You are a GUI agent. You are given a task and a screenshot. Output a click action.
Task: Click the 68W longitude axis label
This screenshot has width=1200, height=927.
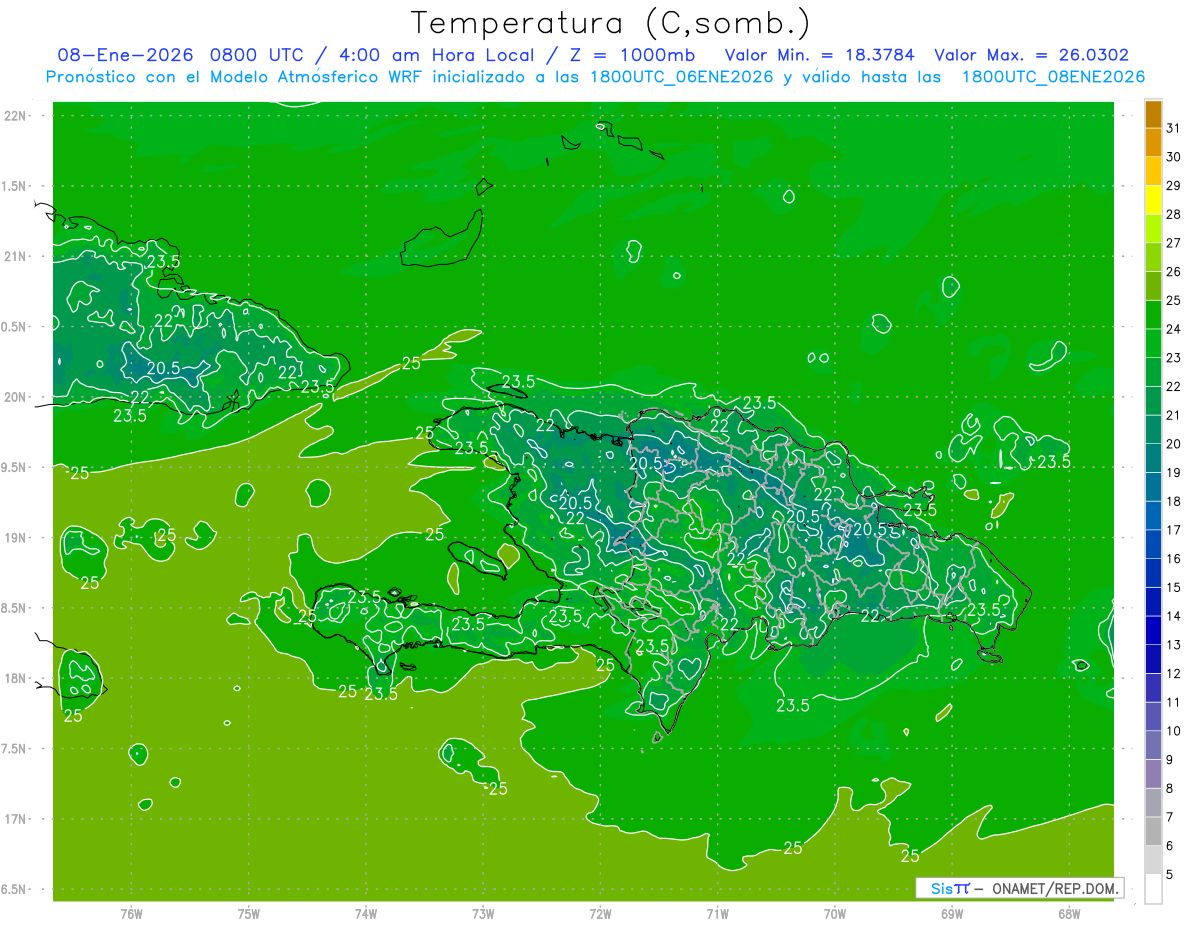tap(1069, 913)
